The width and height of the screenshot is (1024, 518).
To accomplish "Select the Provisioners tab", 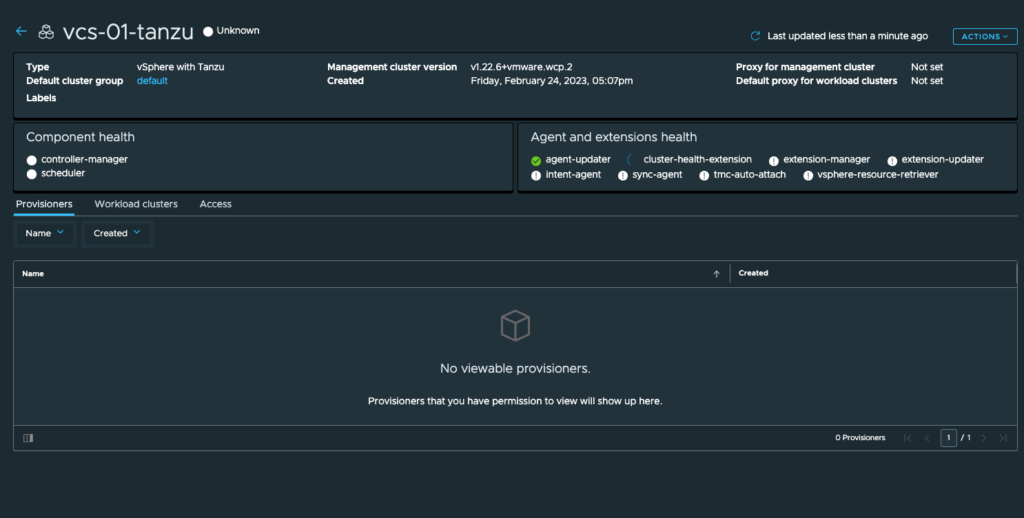I will 44,204.
